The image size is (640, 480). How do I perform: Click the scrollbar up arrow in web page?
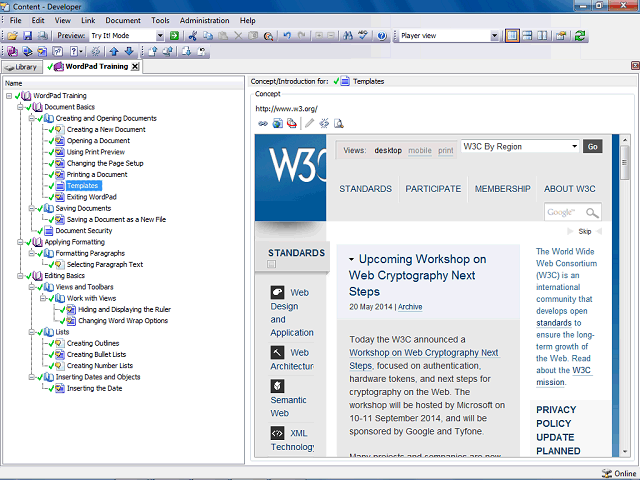tap(624, 140)
